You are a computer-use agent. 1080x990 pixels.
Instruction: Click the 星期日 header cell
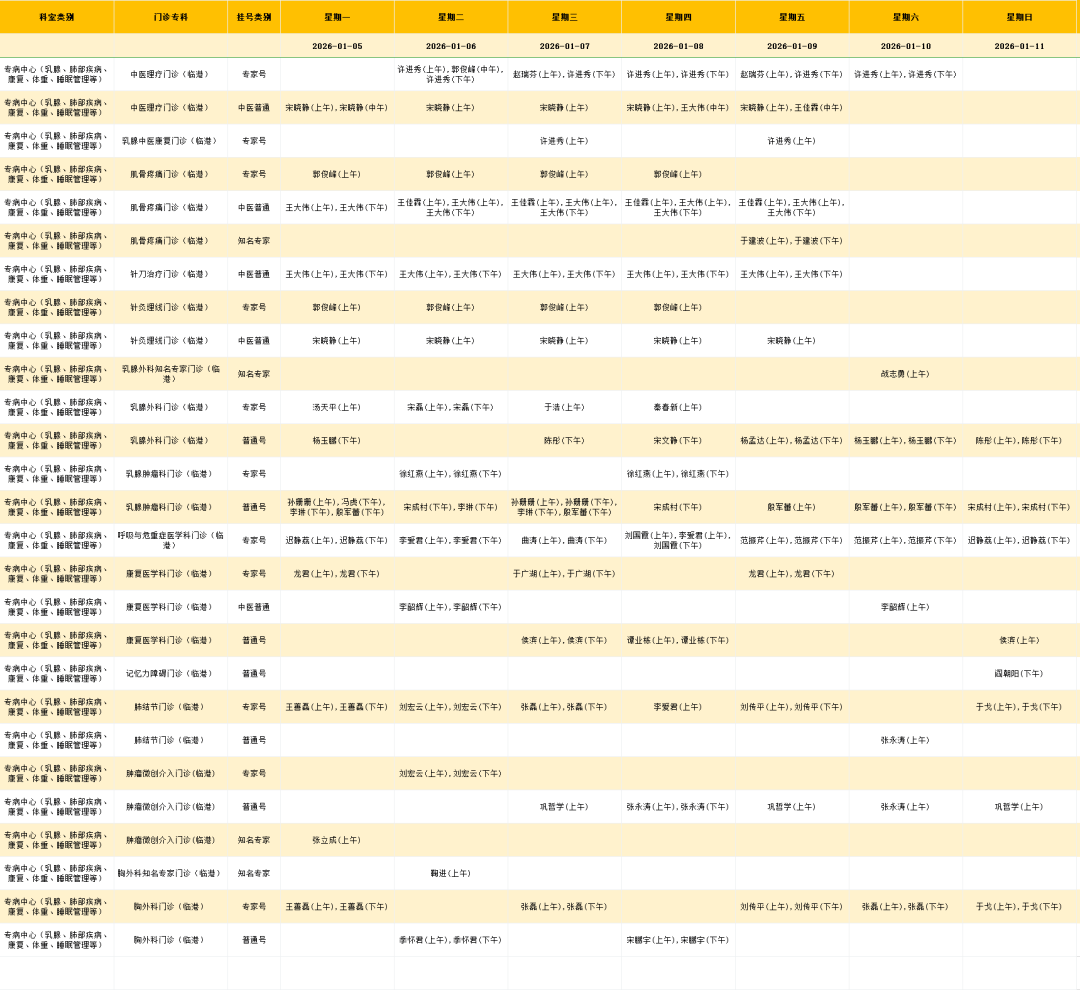tap(1019, 17)
